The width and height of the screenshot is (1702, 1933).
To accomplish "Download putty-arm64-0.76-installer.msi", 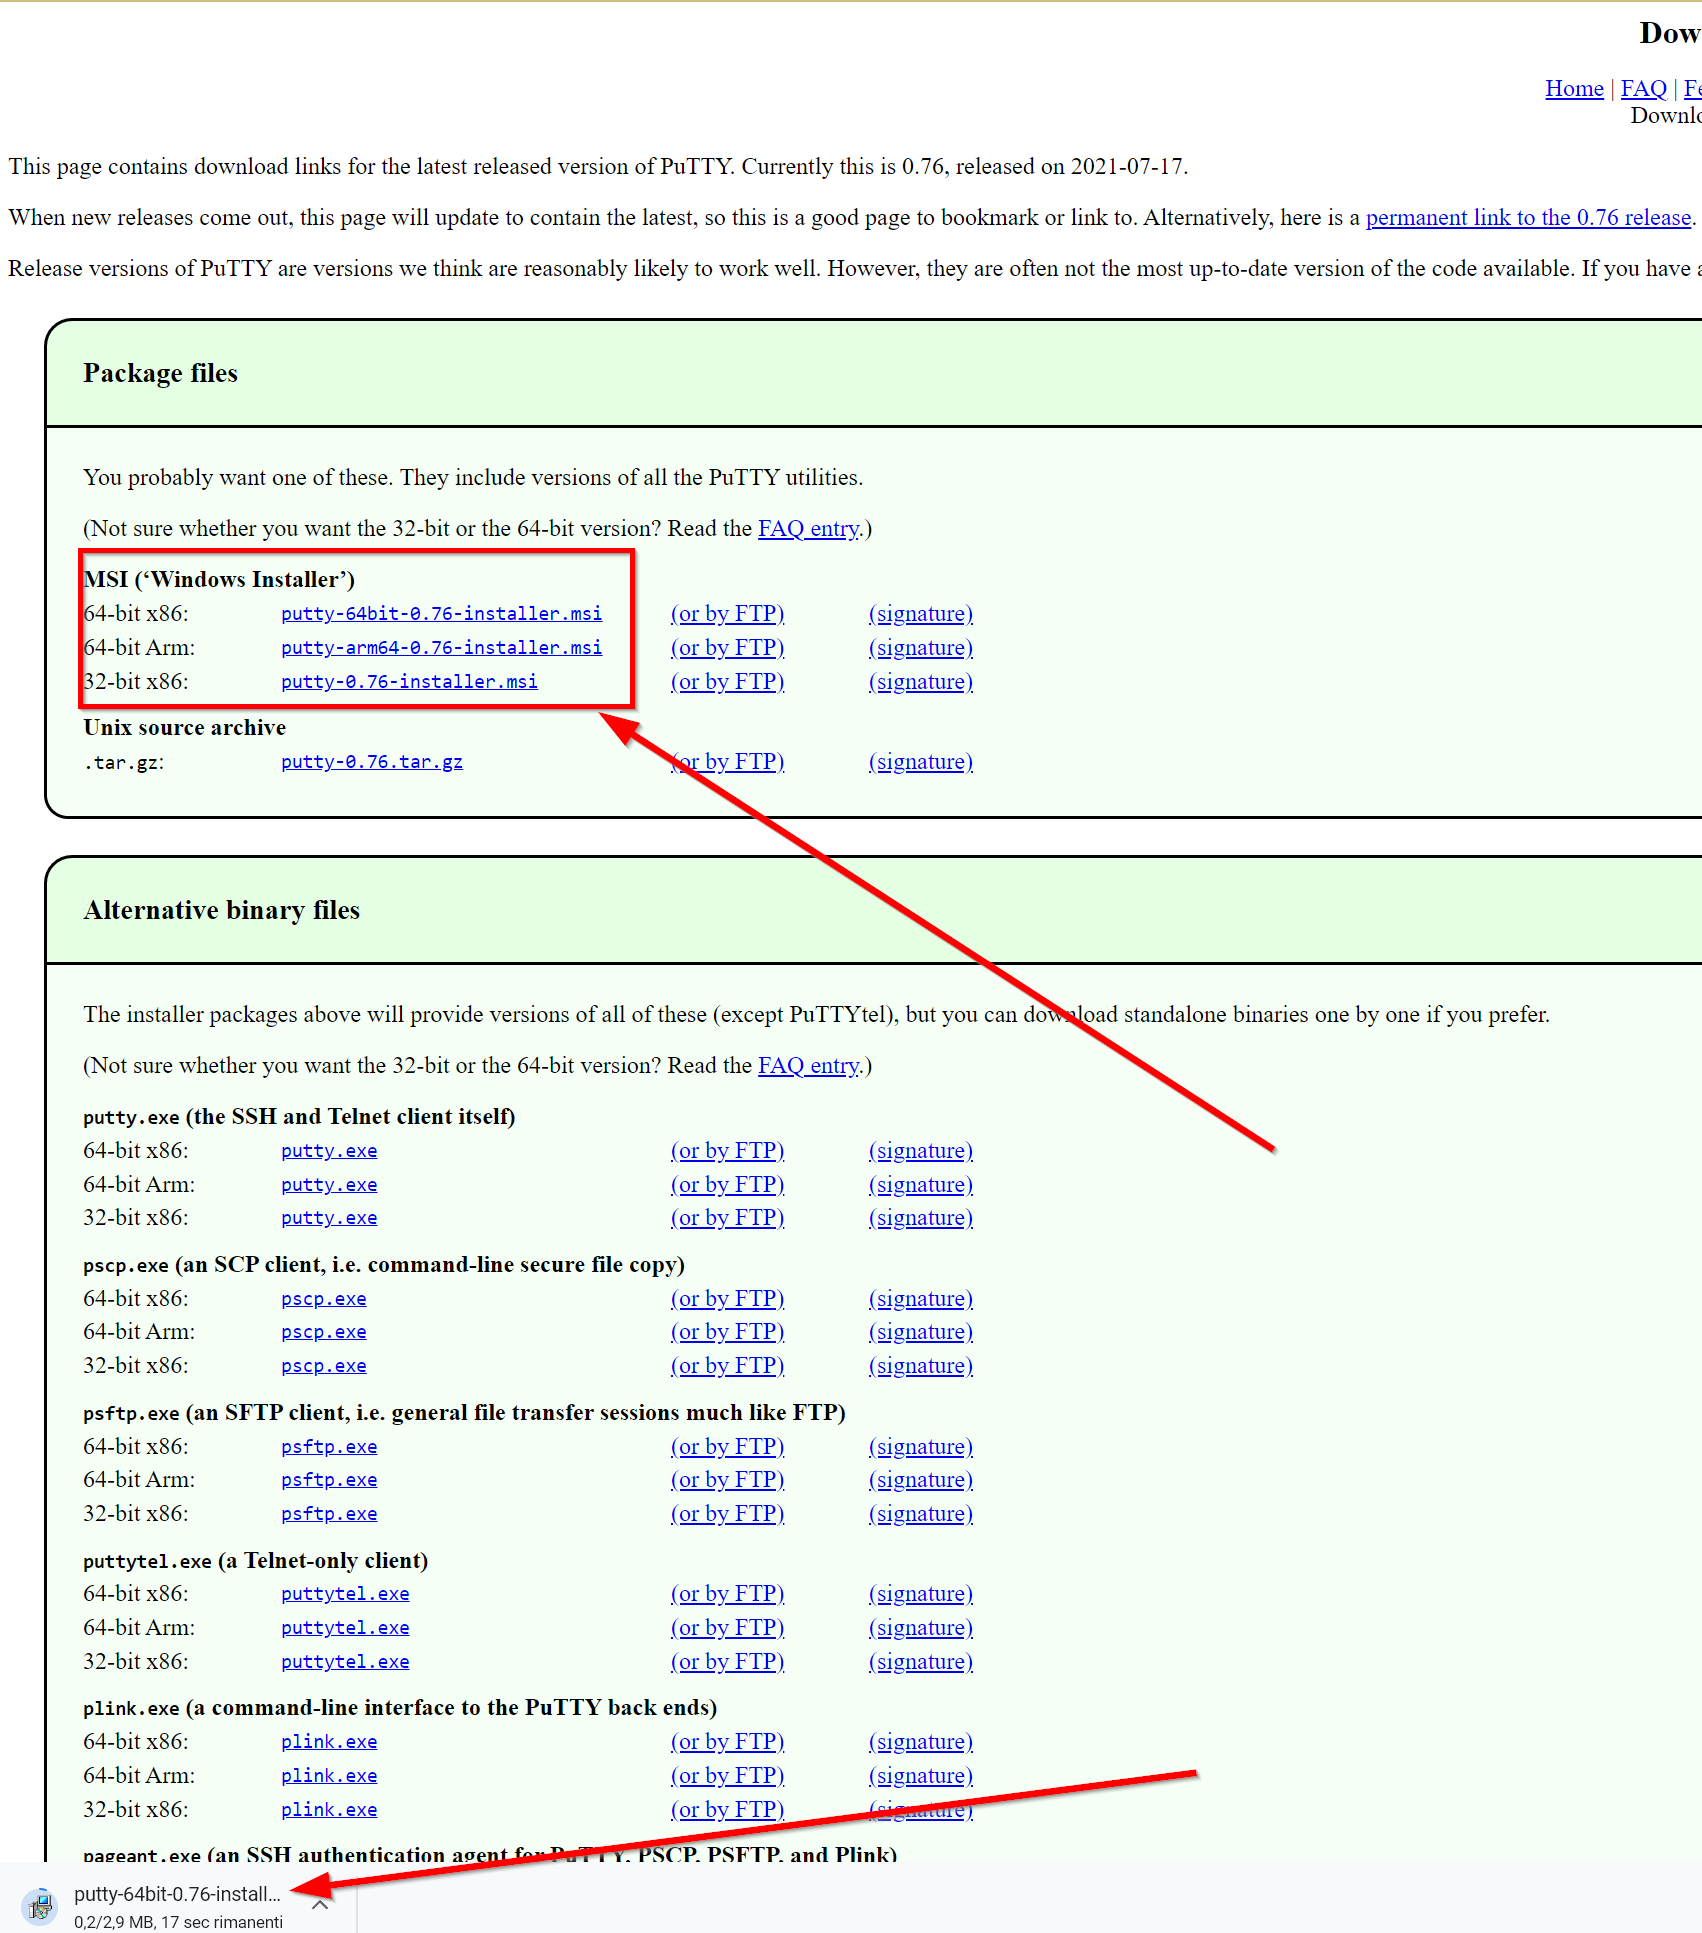I will click(x=441, y=647).
